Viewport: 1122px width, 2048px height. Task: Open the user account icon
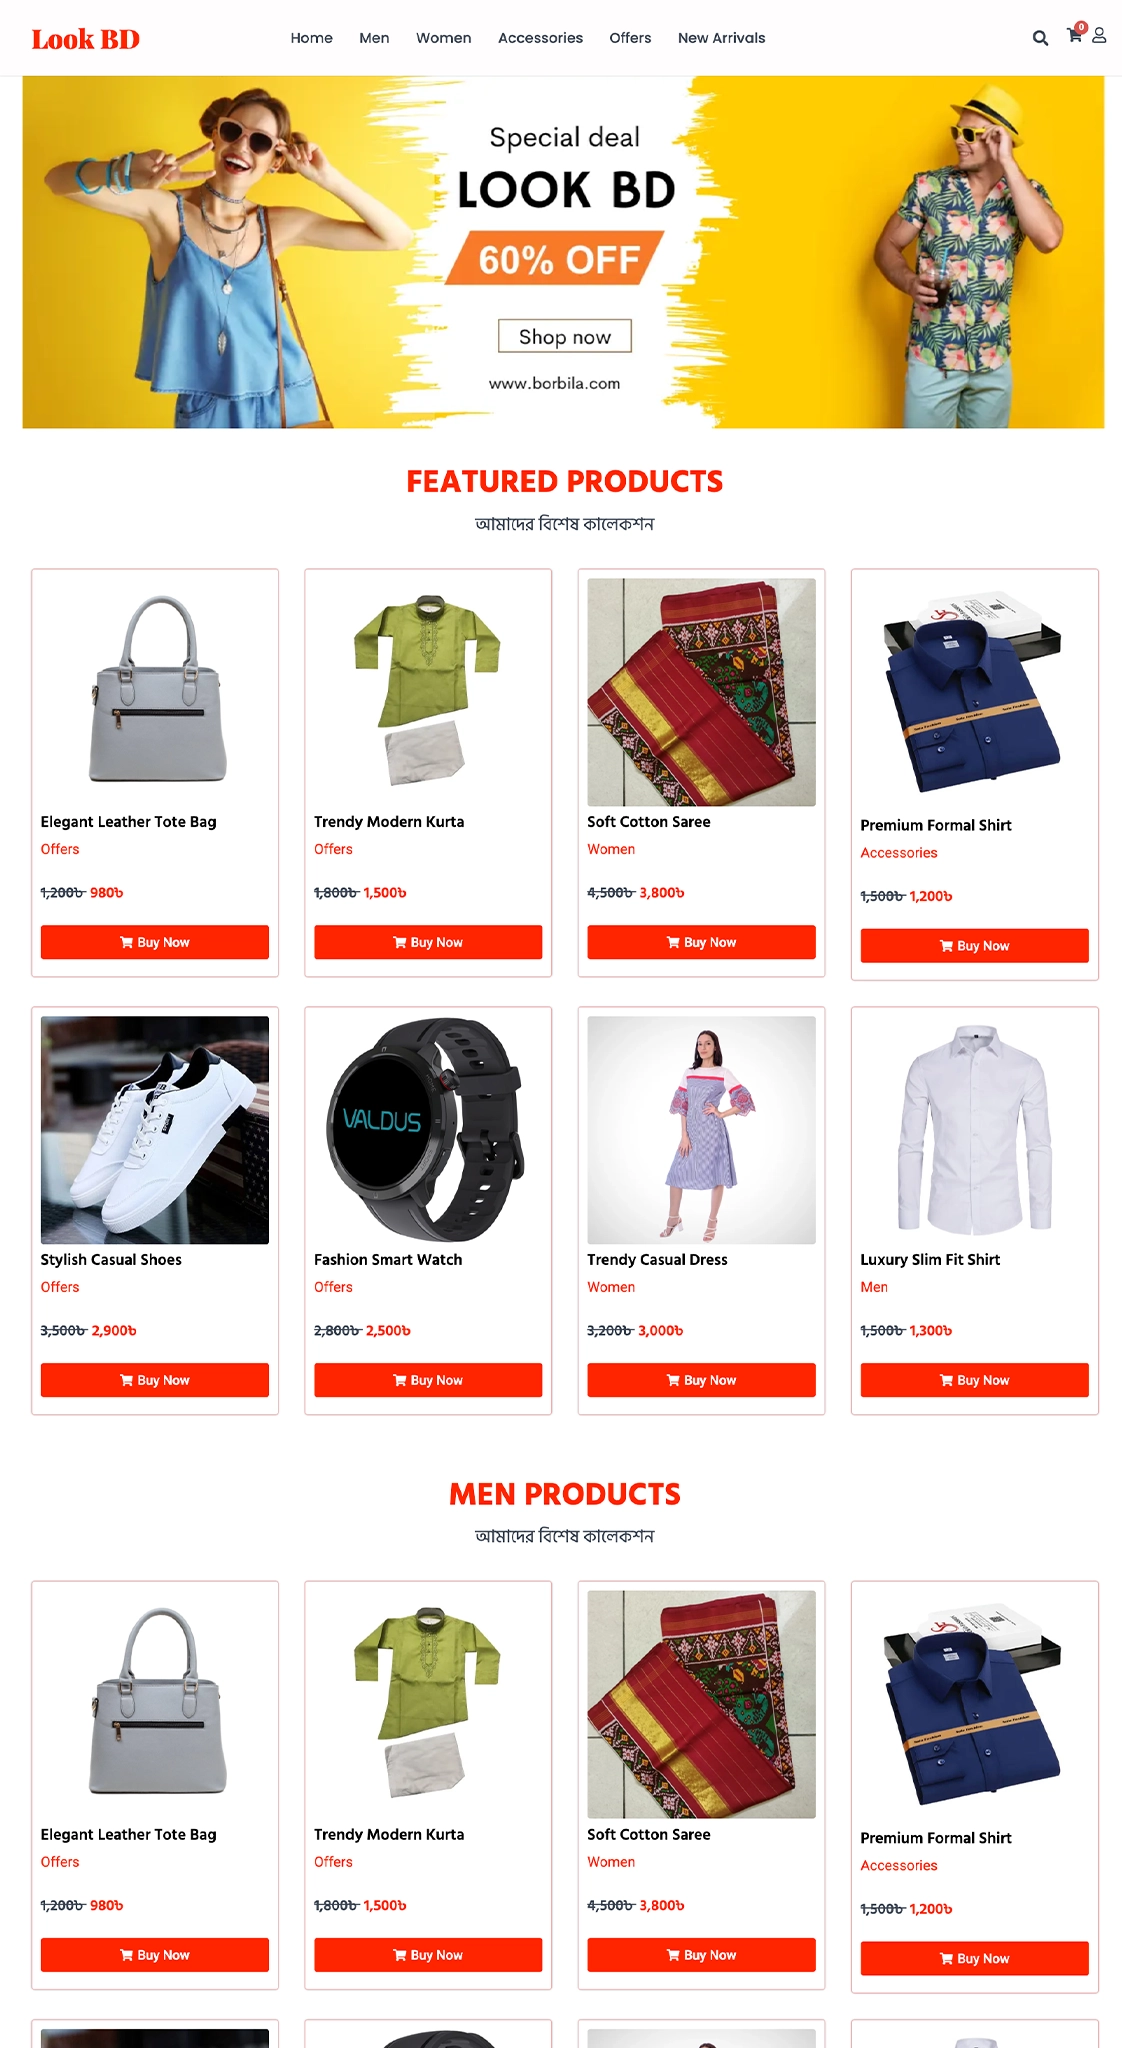(1099, 35)
